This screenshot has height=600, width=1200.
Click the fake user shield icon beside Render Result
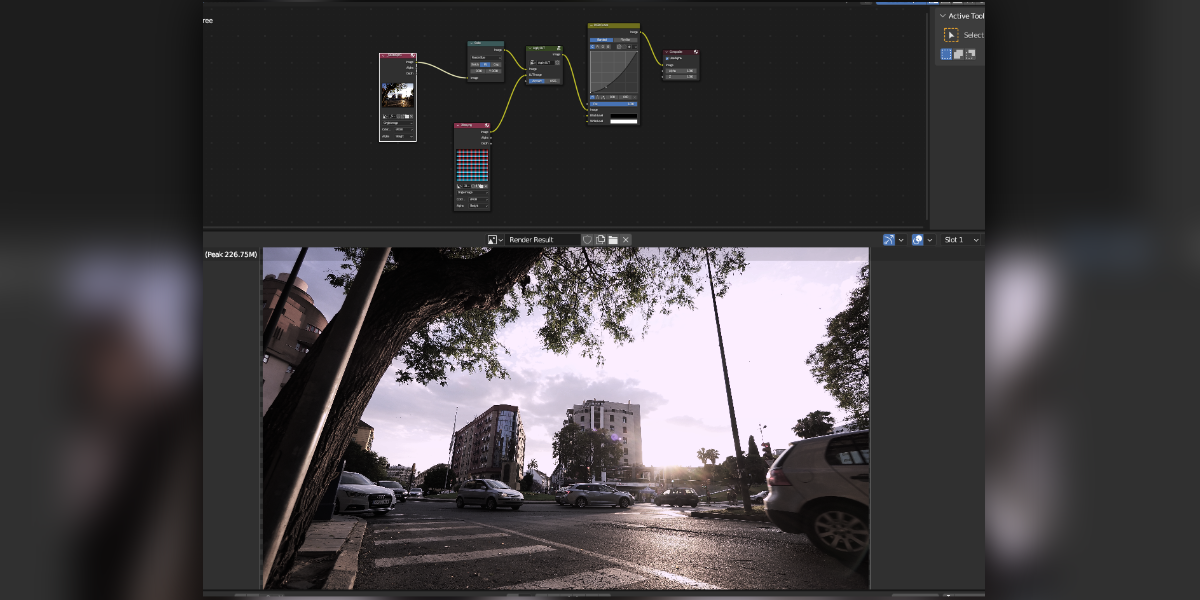pyautogui.click(x=588, y=239)
